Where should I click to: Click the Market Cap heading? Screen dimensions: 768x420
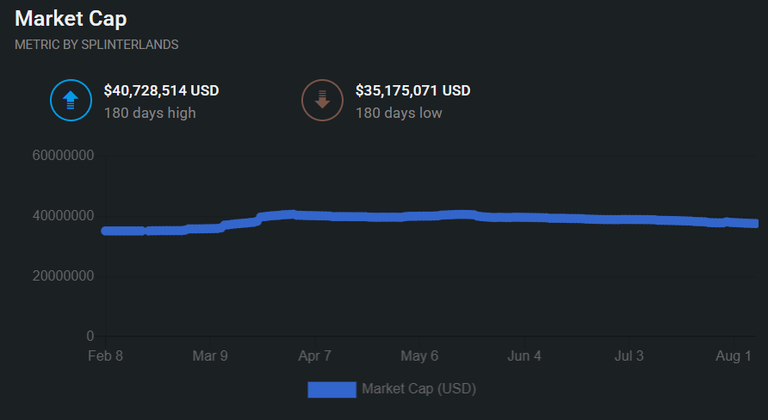pos(71,19)
